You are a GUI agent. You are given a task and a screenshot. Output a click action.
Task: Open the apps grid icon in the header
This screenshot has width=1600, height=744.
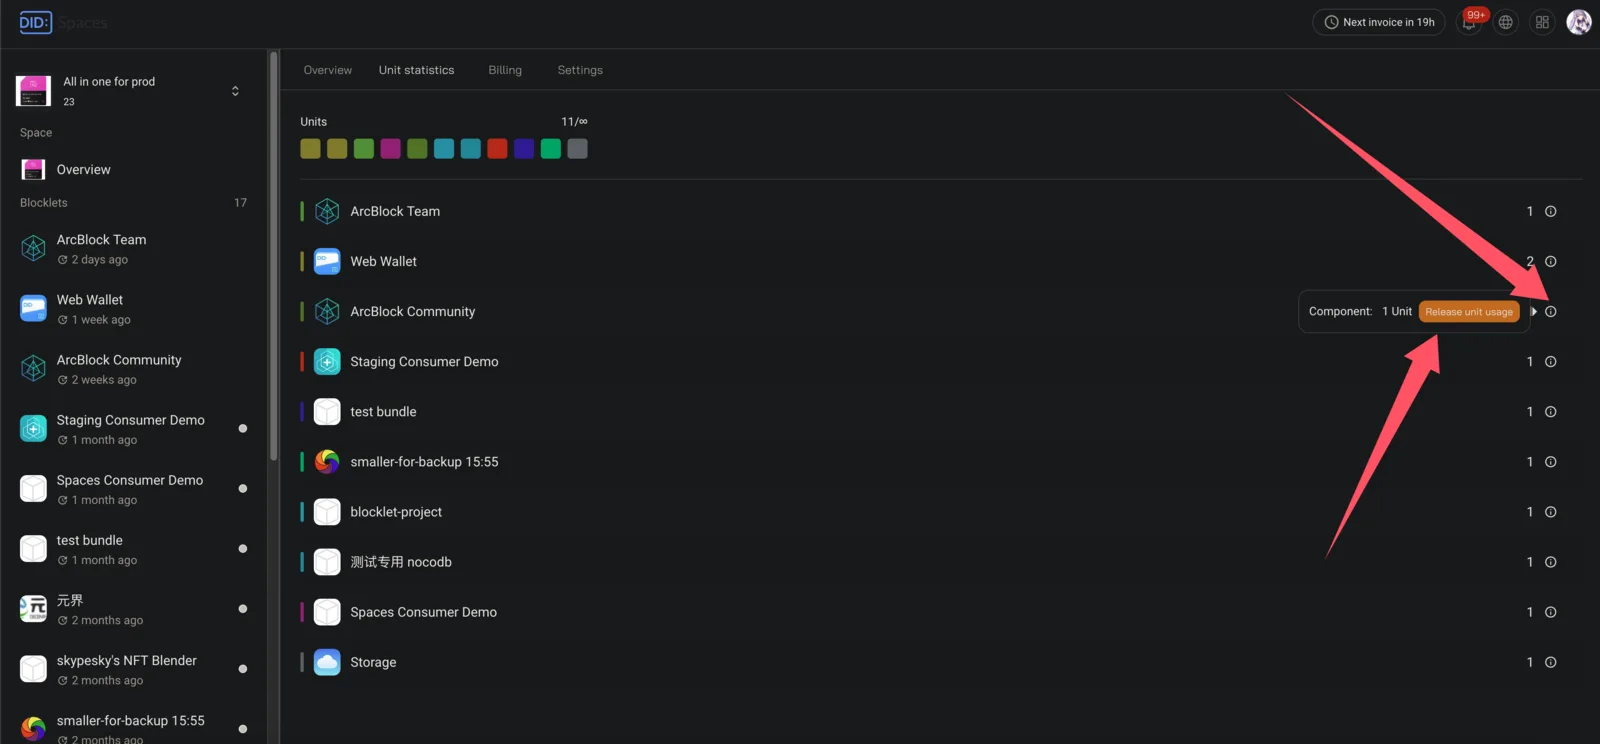[1542, 22]
